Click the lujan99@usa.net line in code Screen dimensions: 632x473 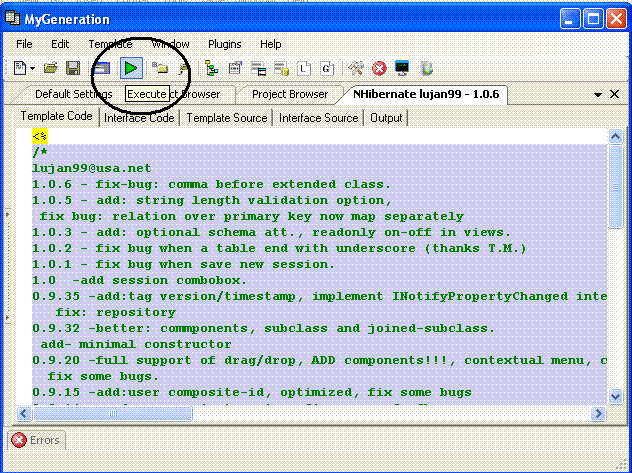tap(91, 168)
